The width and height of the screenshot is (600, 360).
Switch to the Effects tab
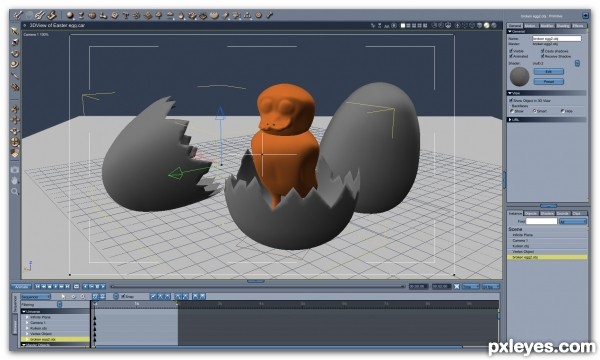click(x=578, y=26)
